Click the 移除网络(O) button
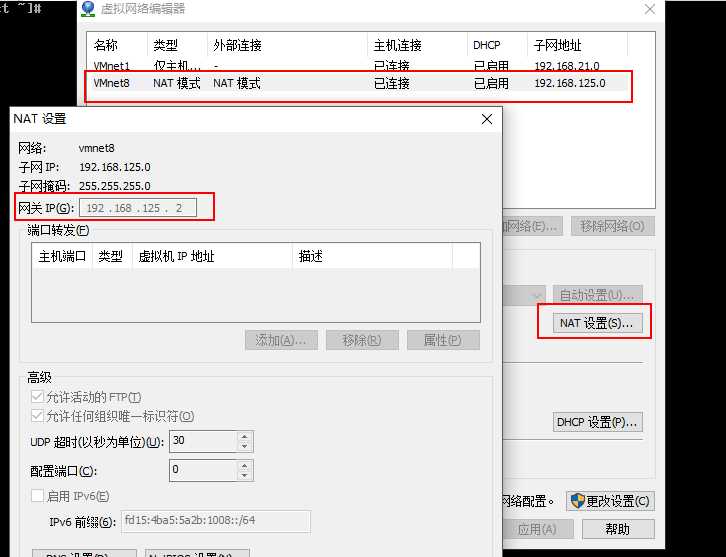The height and width of the screenshot is (557, 726). tap(613, 226)
